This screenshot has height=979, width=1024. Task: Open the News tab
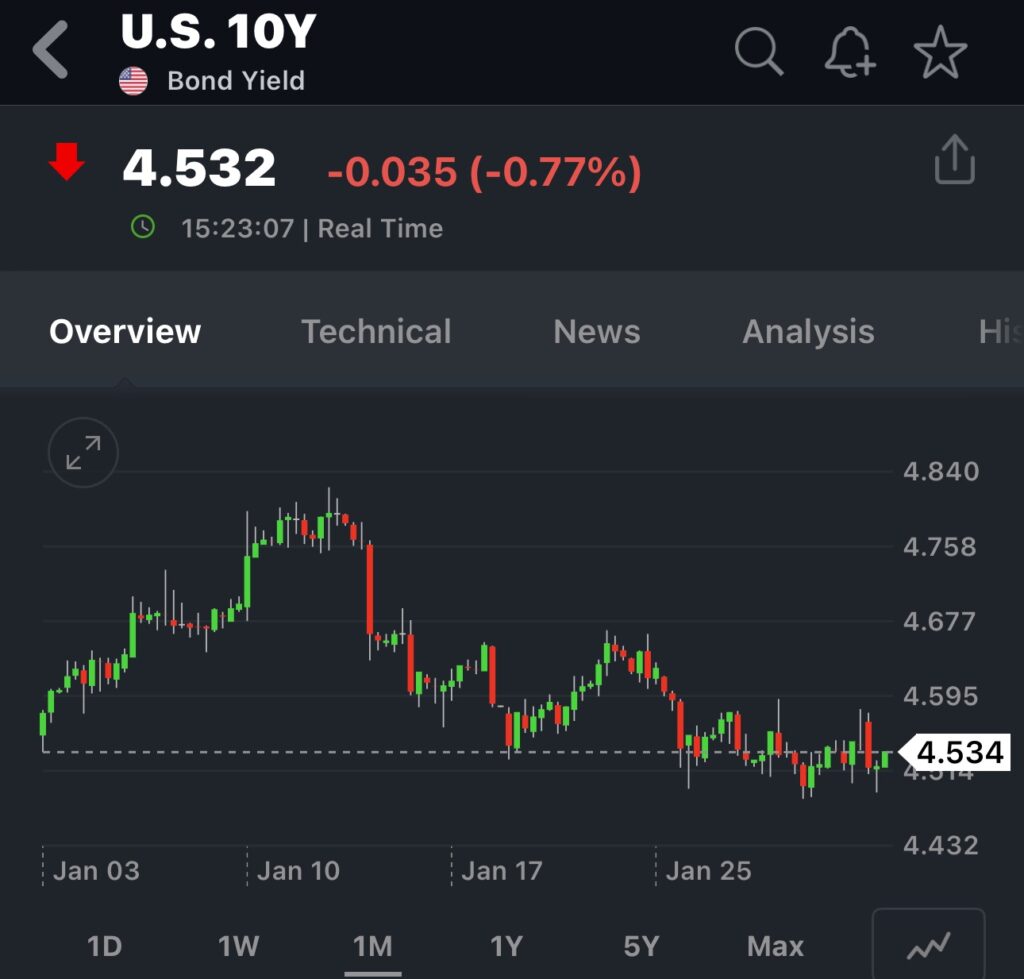coord(597,332)
